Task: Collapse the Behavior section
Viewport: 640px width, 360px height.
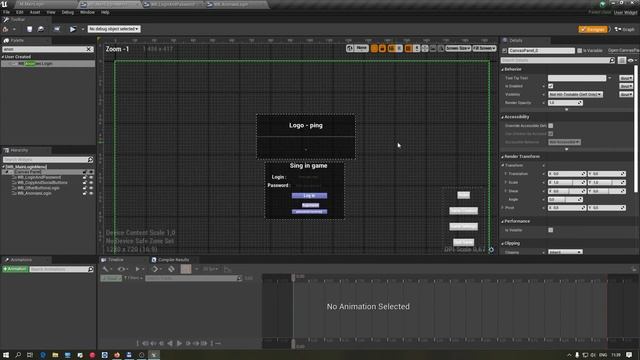Action: (x=502, y=69)
